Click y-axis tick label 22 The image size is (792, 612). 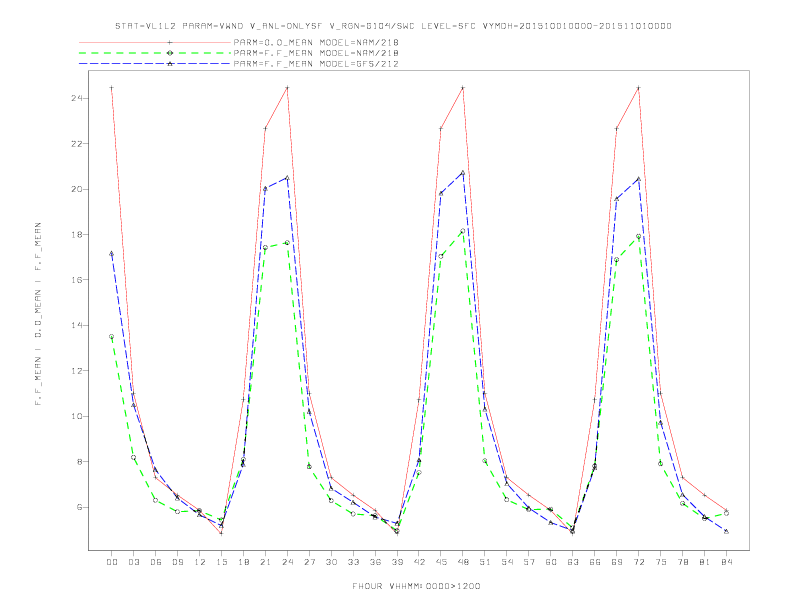76,143
